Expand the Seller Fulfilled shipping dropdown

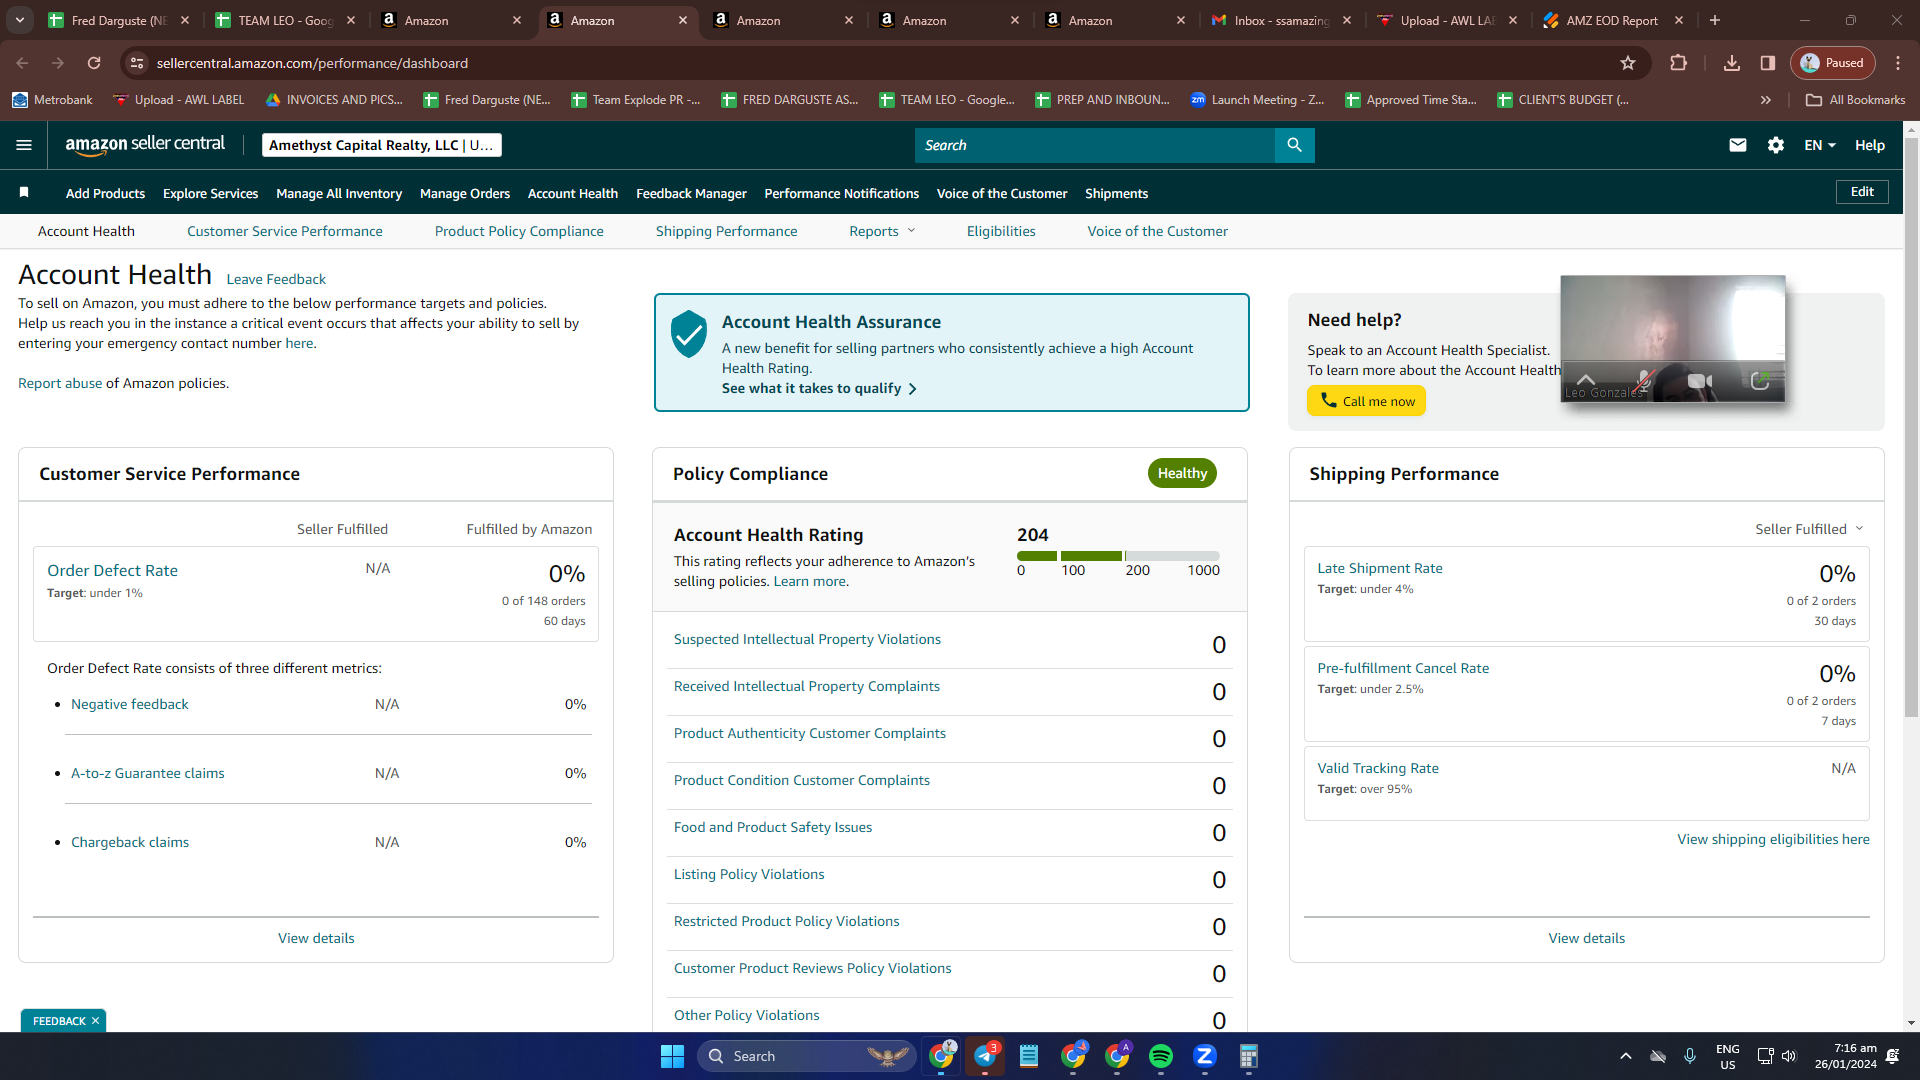tap(1809, 529)
